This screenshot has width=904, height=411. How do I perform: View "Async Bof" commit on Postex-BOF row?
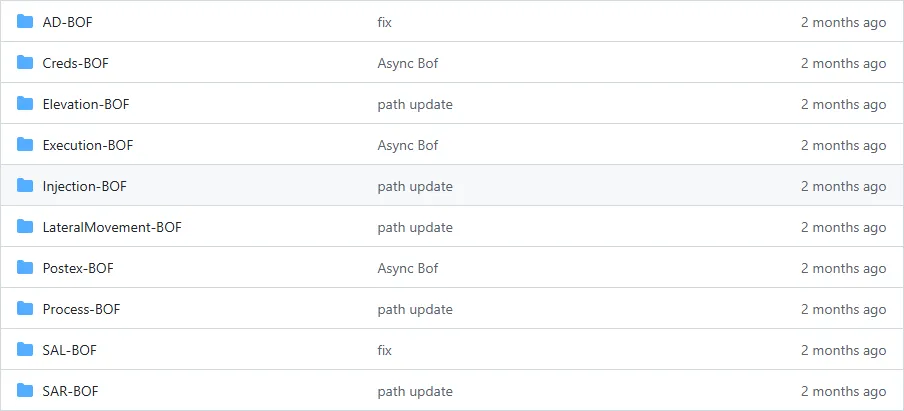pos(407,268)
